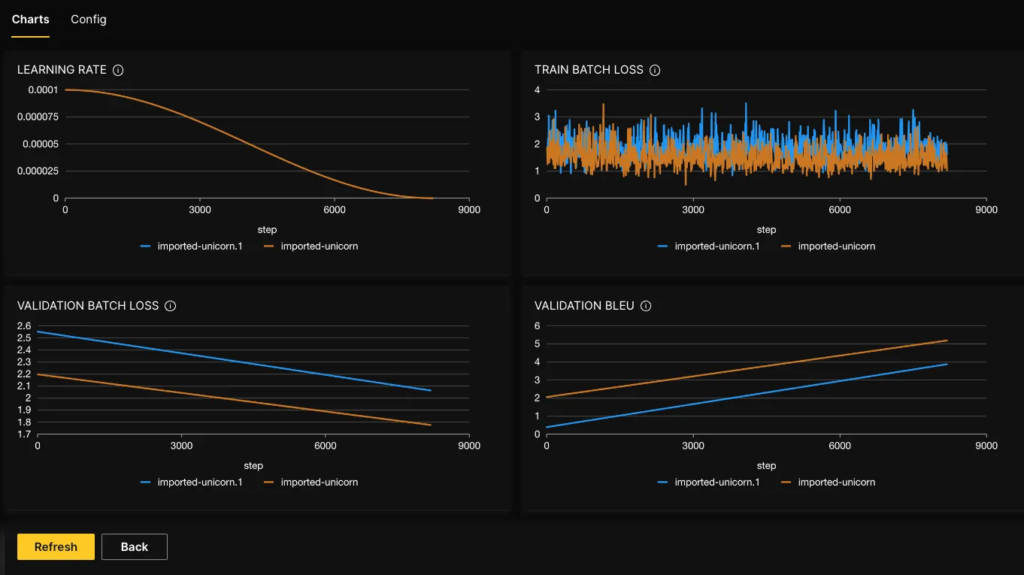1024x575 pixels.
Task: Hide imported-unicorn.1 in Validation Batch Loss legend
Action: [199, 482]
